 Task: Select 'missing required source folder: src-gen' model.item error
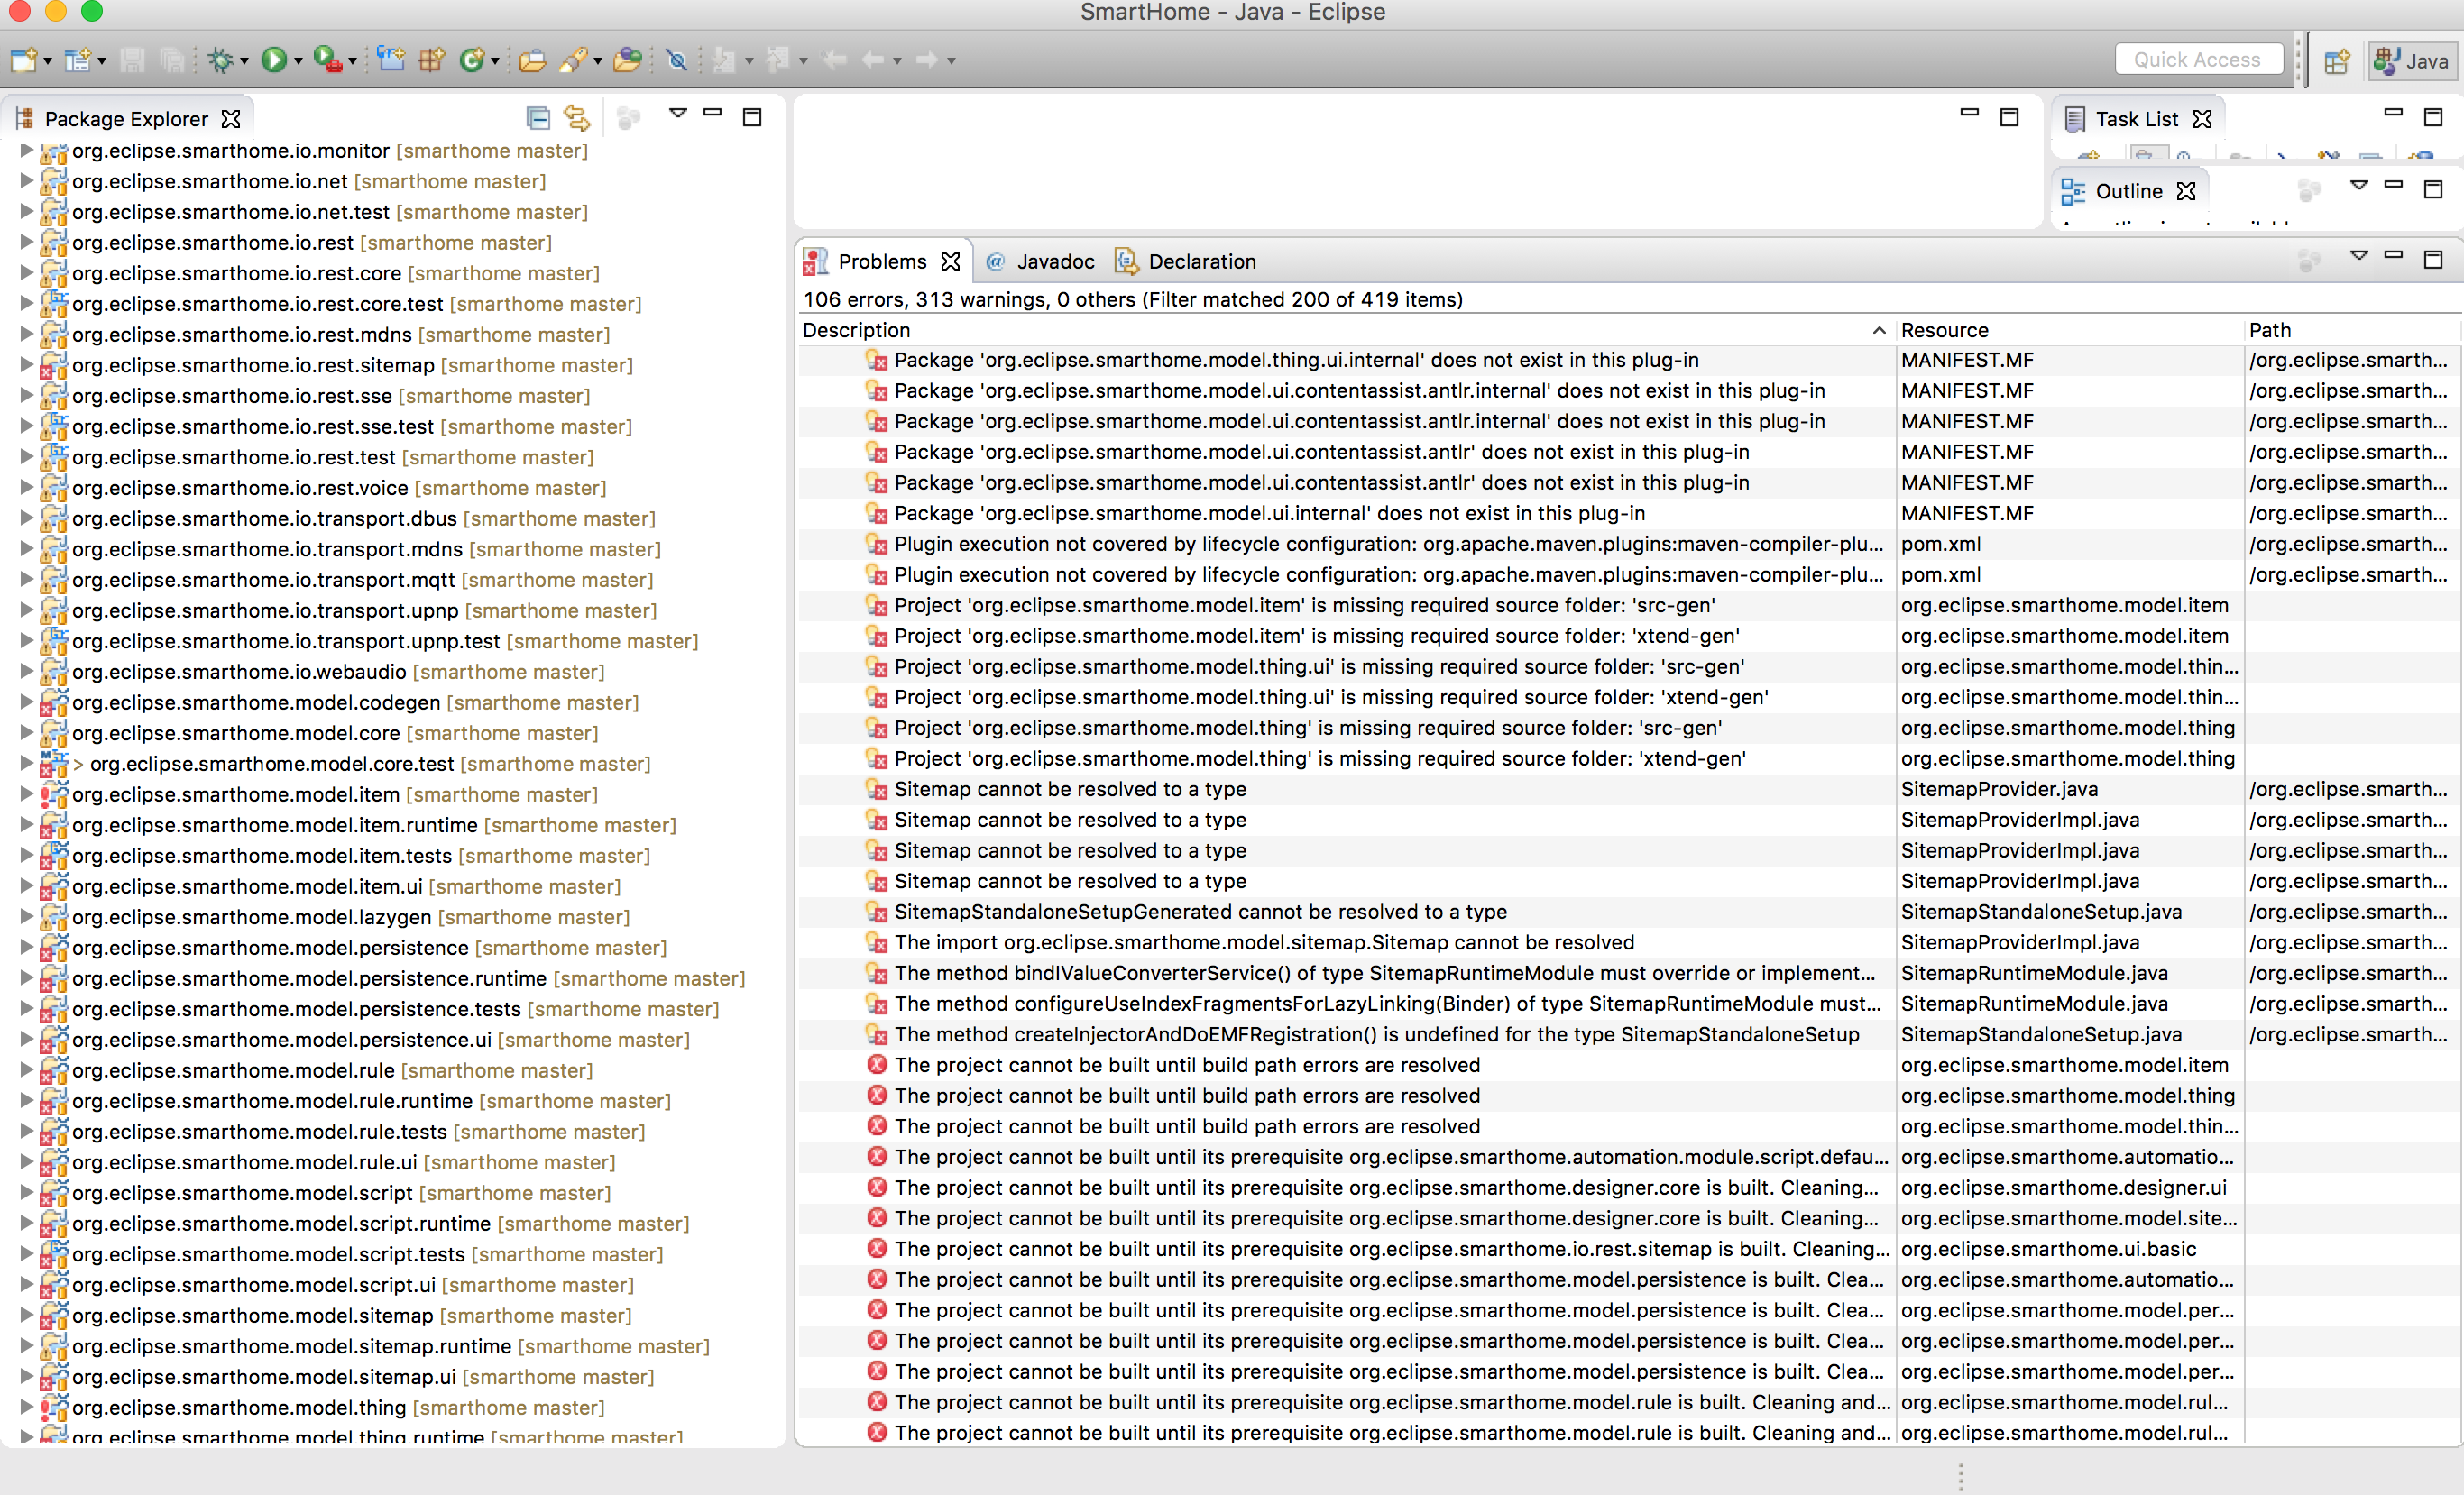click(1305, 605)
